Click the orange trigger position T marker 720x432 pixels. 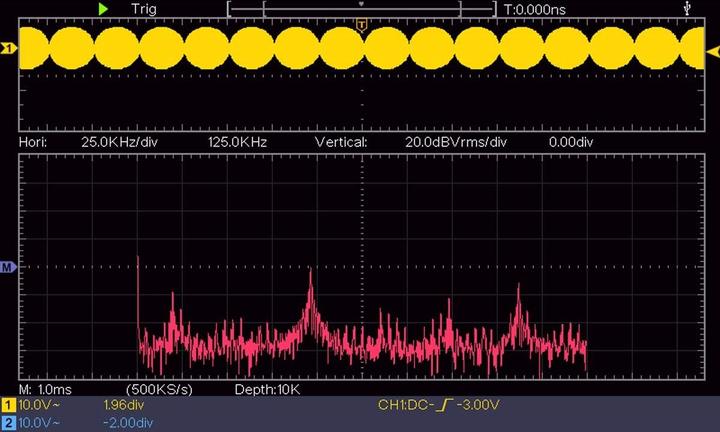coord(361,24)
